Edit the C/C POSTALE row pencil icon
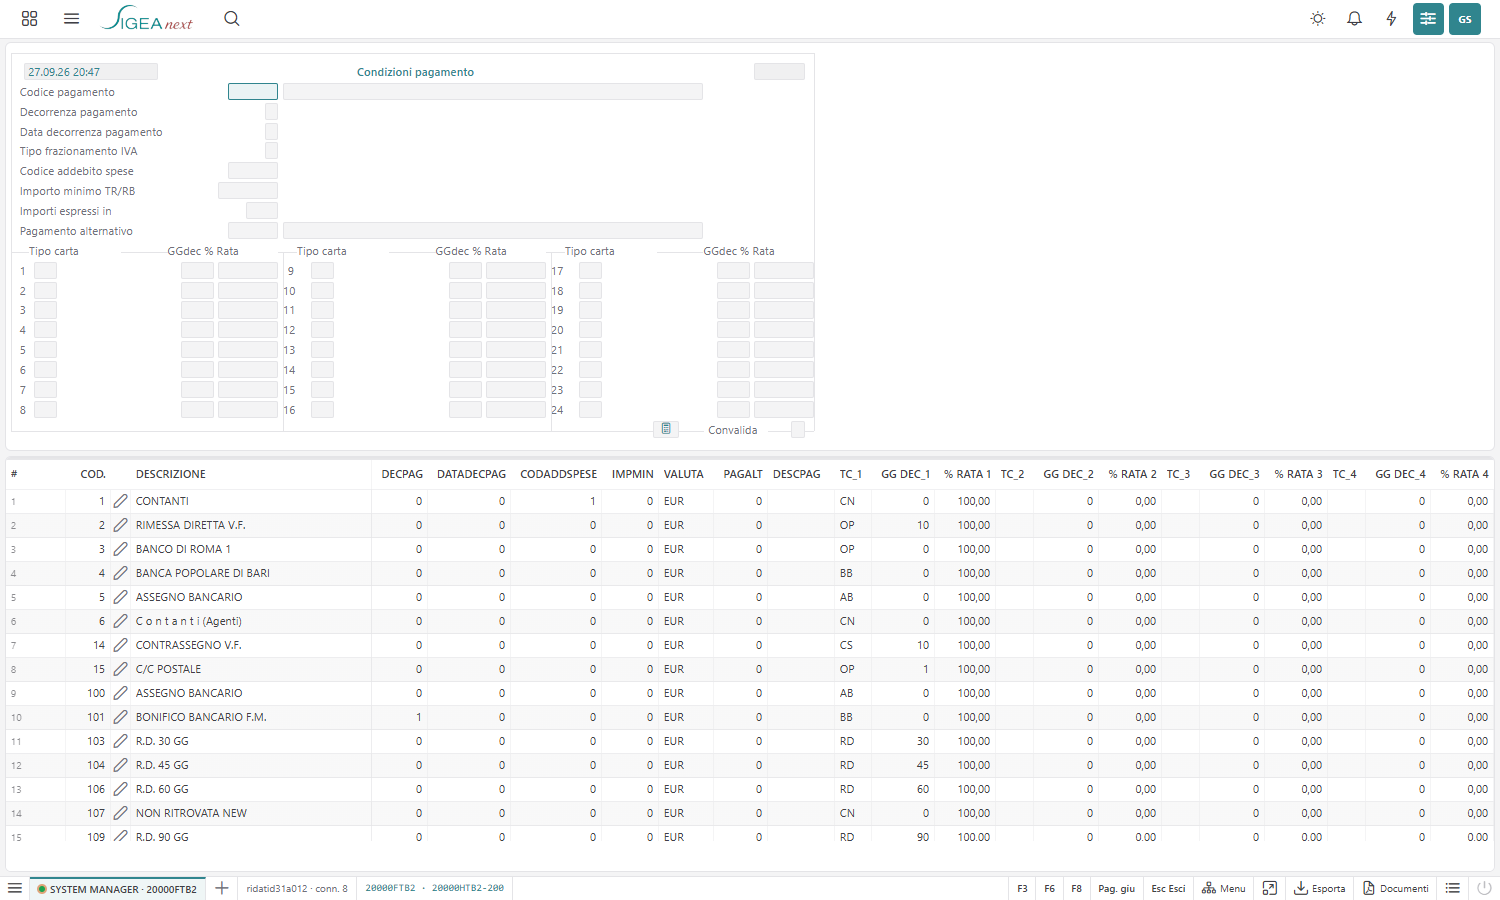 120,669
